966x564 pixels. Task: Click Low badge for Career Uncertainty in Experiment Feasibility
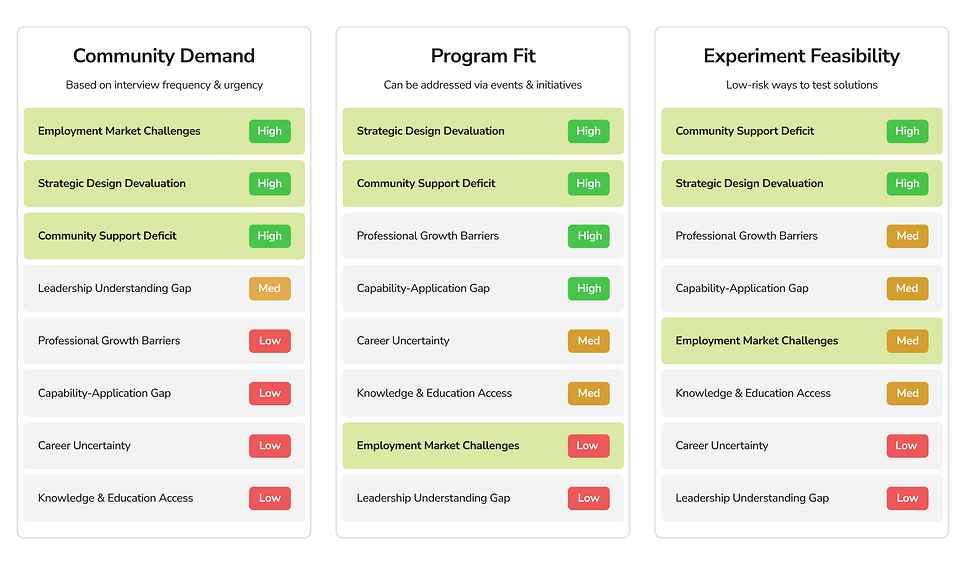[x=907, y=445]
